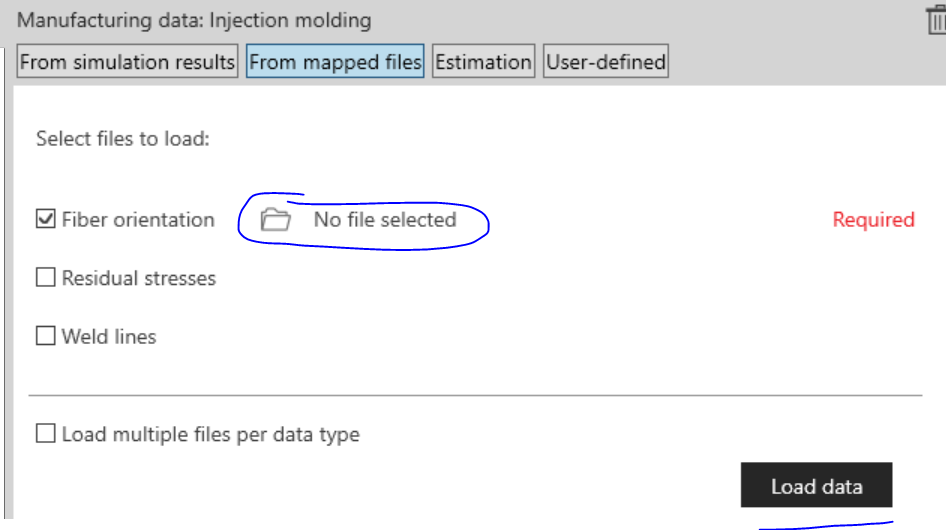The image size is (946, 530).
Task: Select the From mapped files tab
Action: pos(335,61)
